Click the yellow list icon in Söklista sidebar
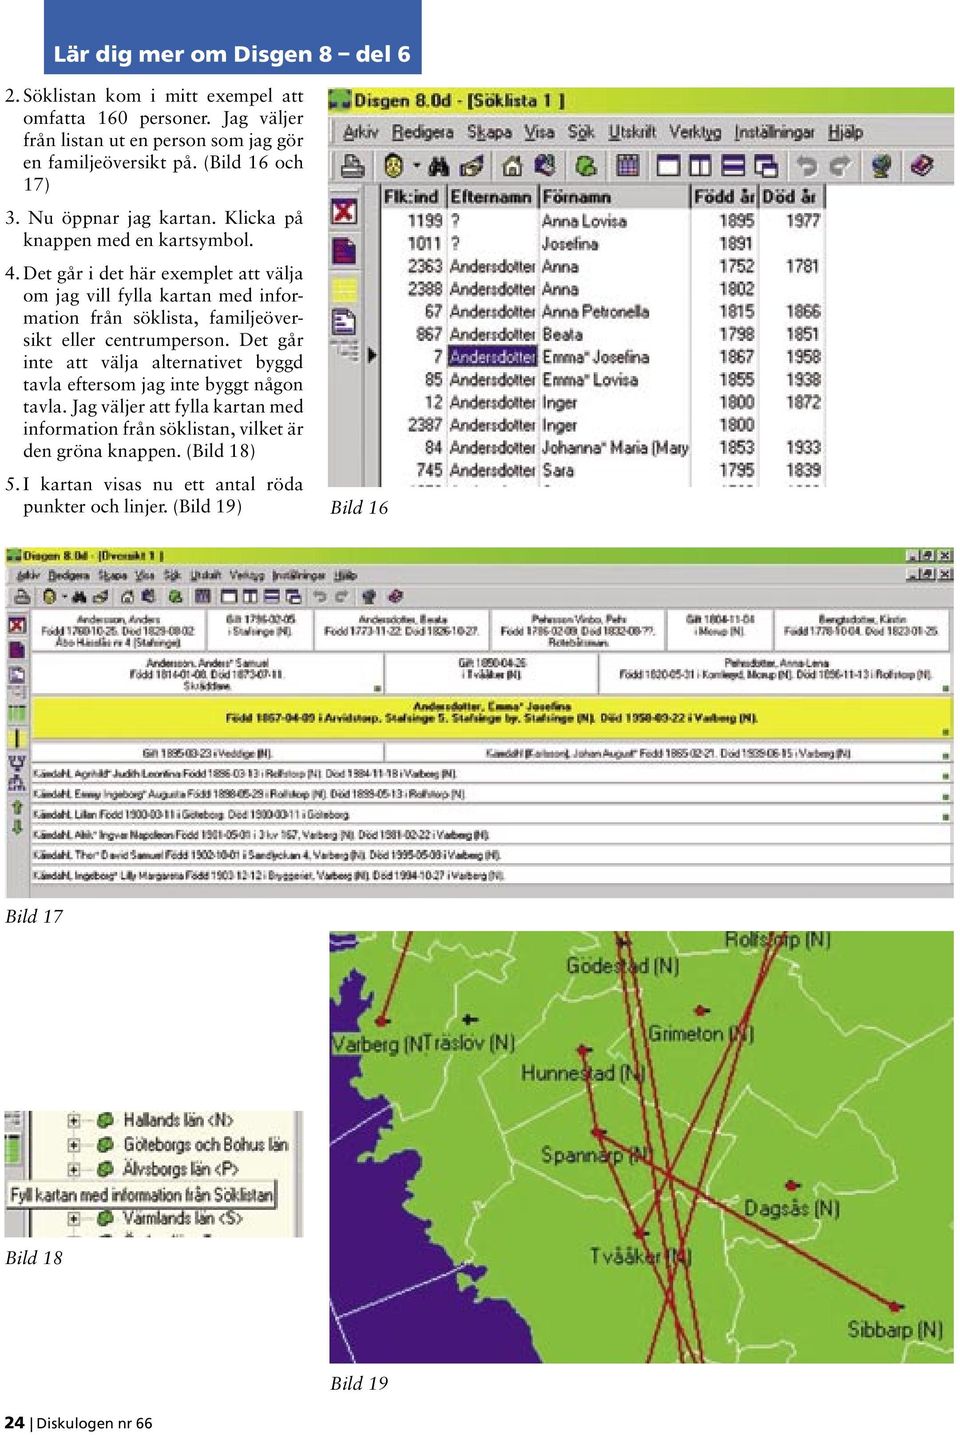Viewport: 960px width, 1435px height. [x=344, y=290]
